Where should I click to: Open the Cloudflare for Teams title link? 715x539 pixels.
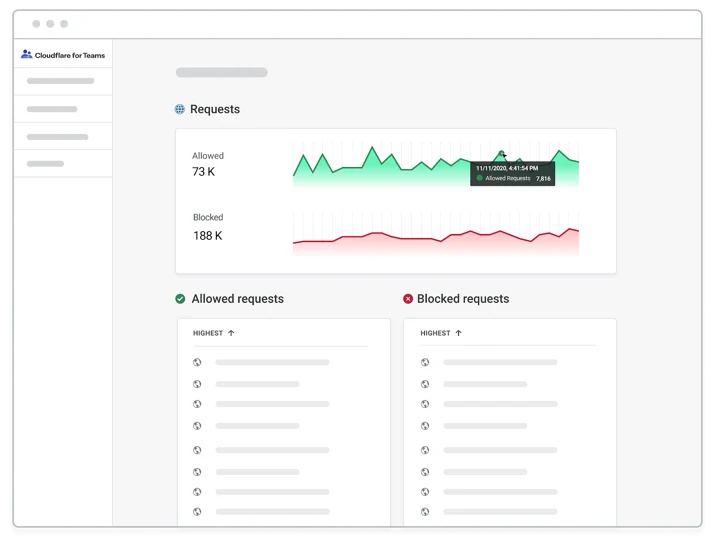[70, 55]
